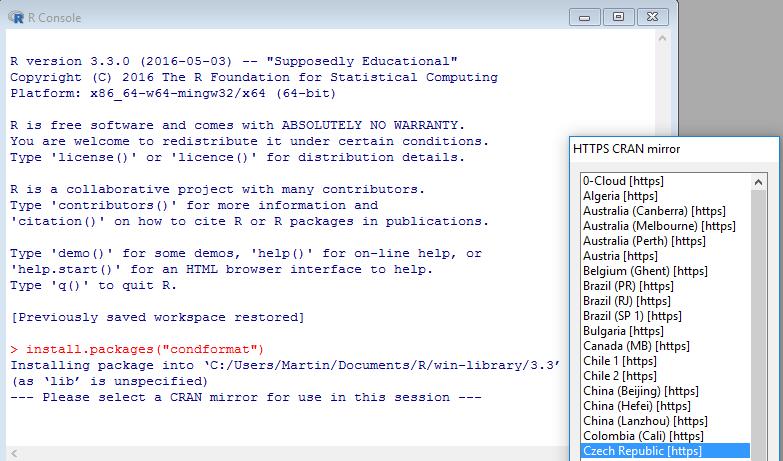Click the CRAN mirror list scrollbar track
The height and width of the screenshot is (461, 783).
[758, 325]
